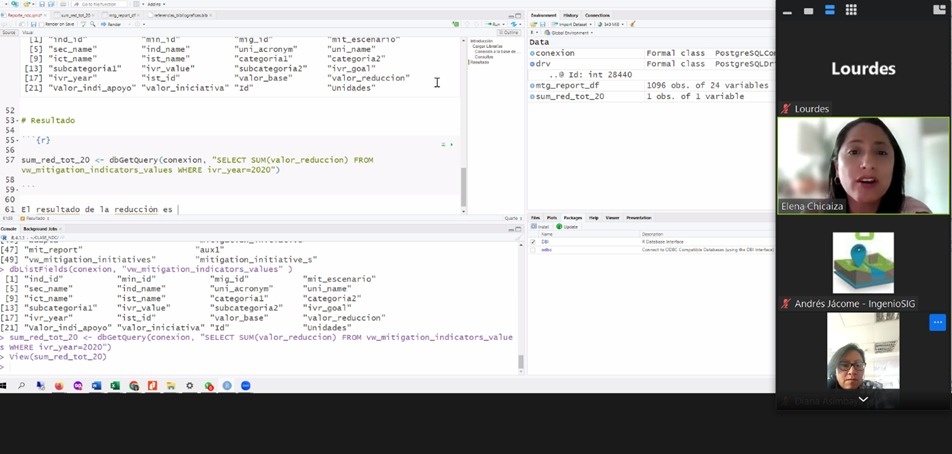
Task: Expand the mtg_report_df data frame
Action: pos(532,86)
